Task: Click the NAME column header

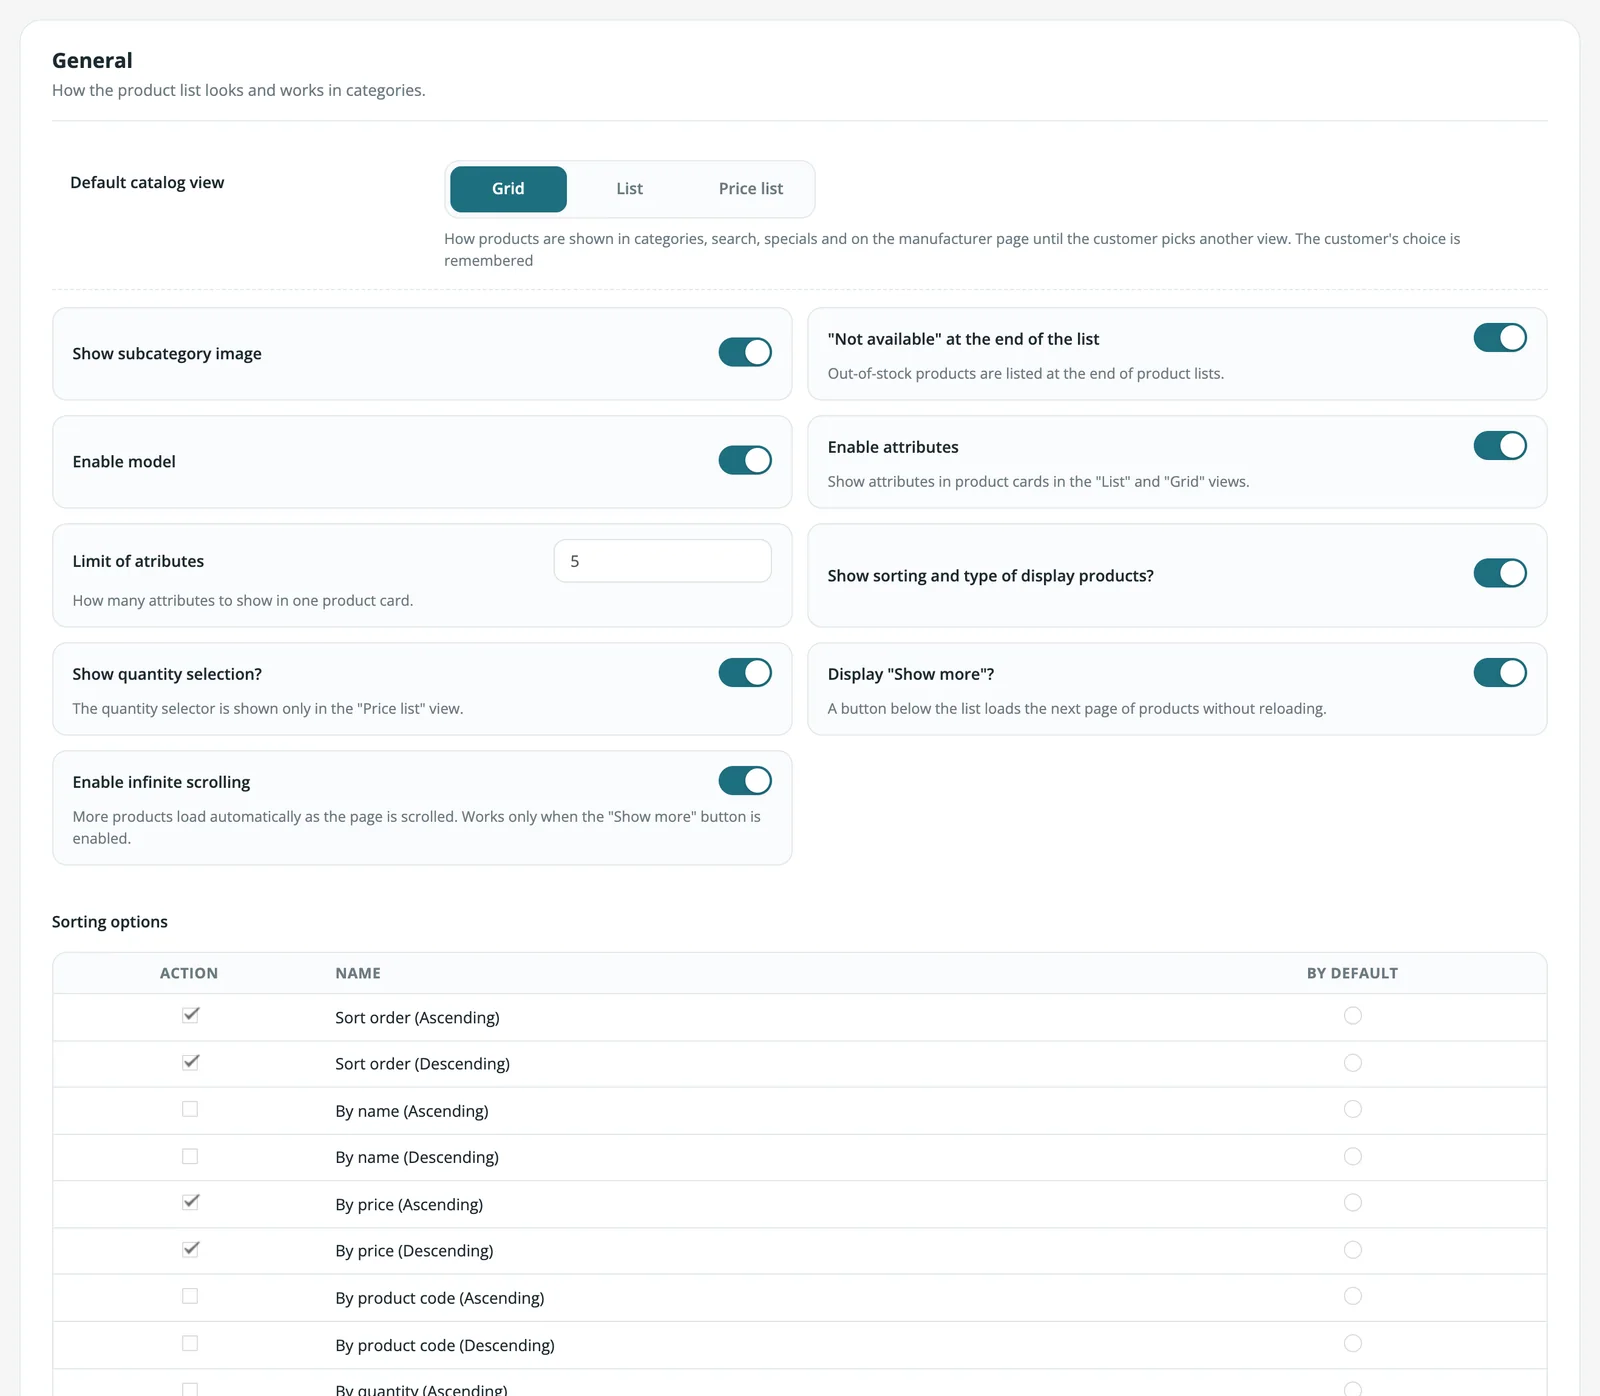Action: (358, 973)
